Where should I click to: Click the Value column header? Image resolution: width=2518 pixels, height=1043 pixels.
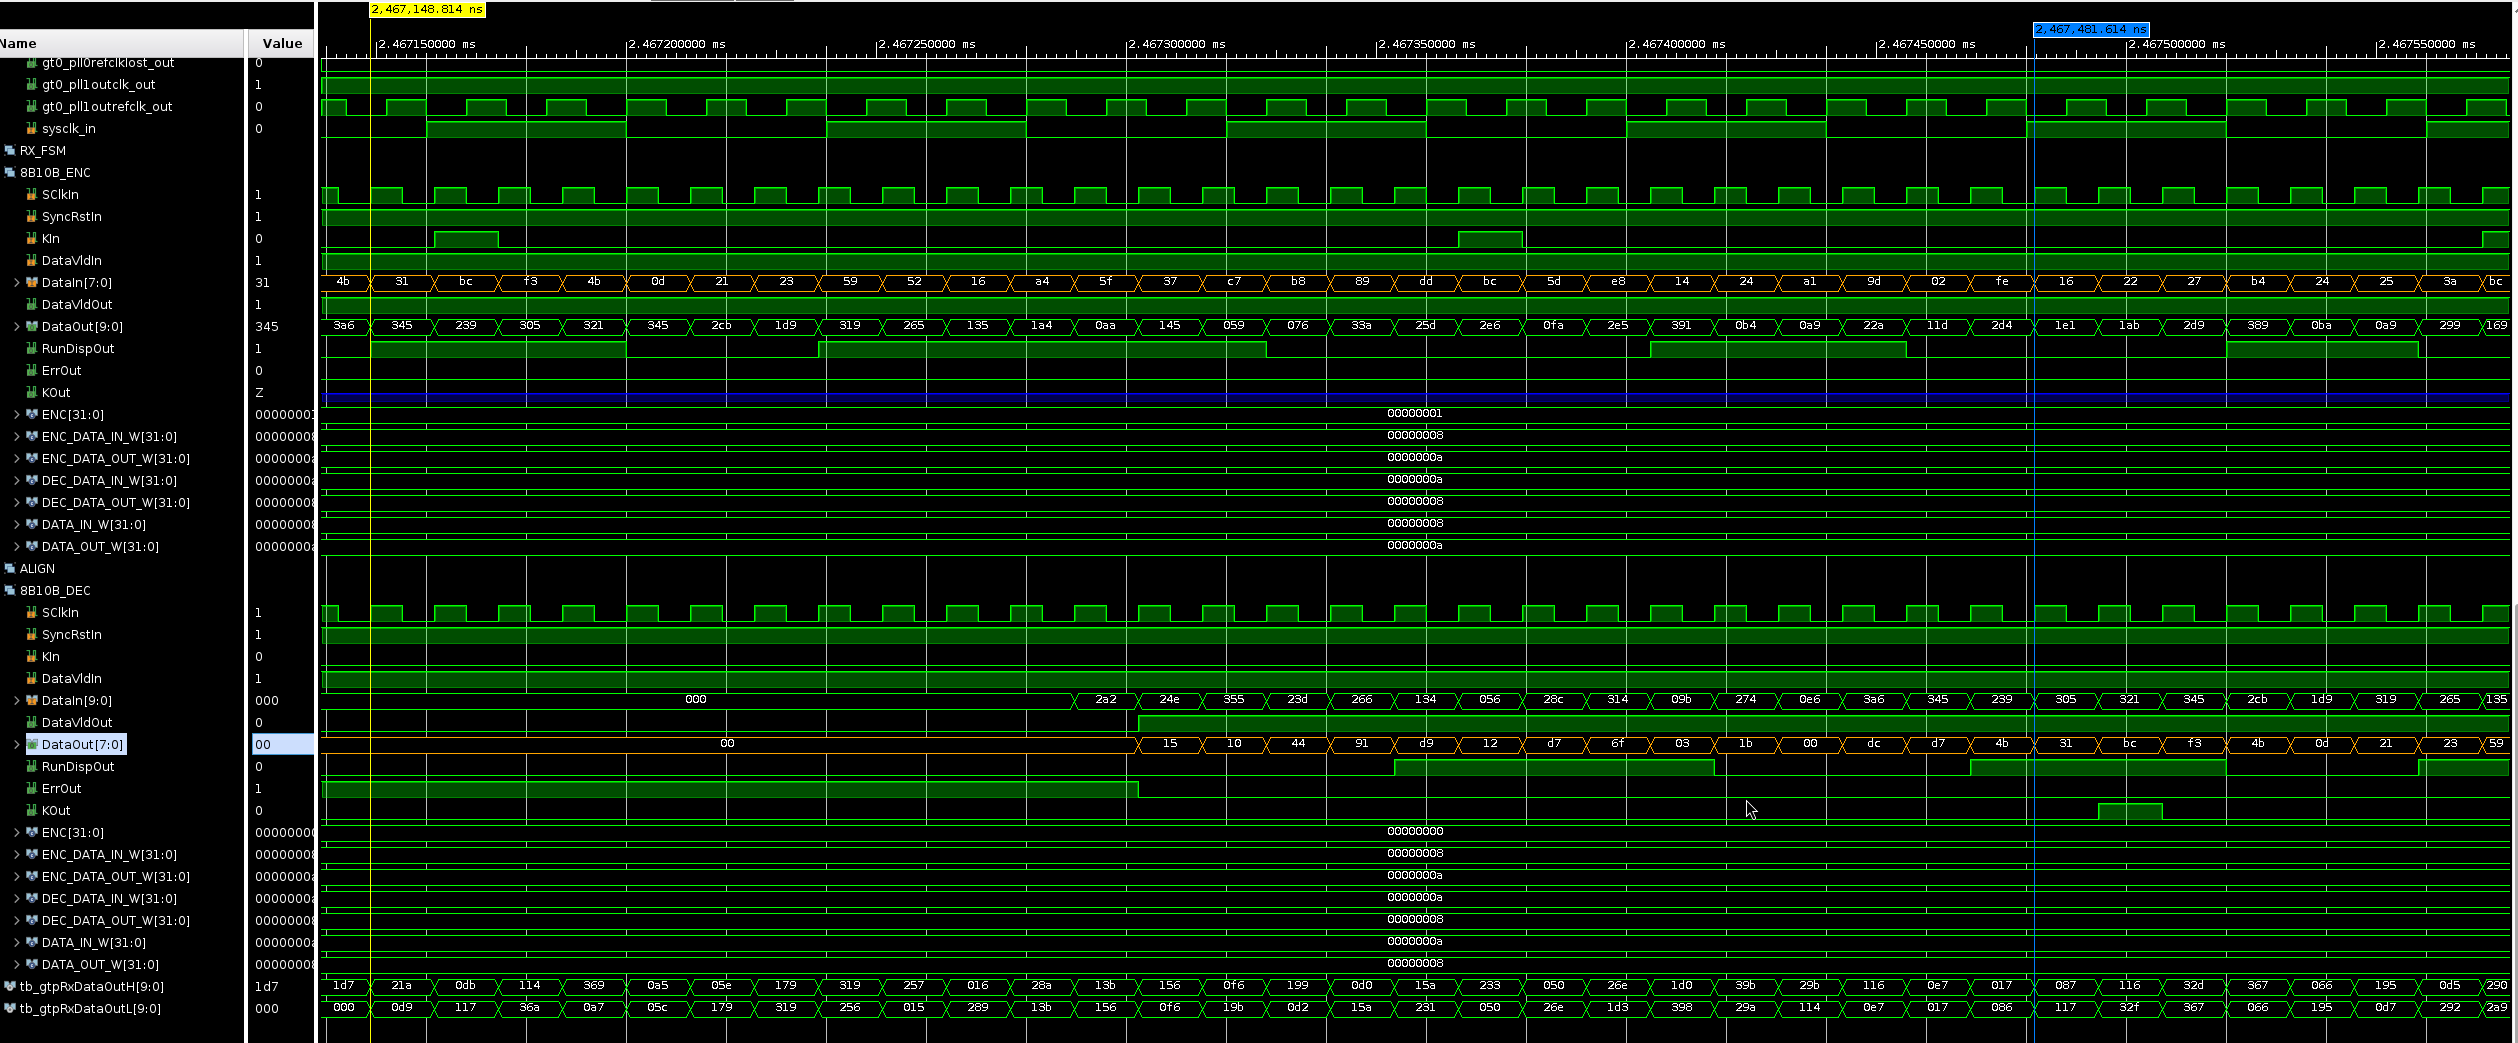pyautogui.click(x=281, y=43)
